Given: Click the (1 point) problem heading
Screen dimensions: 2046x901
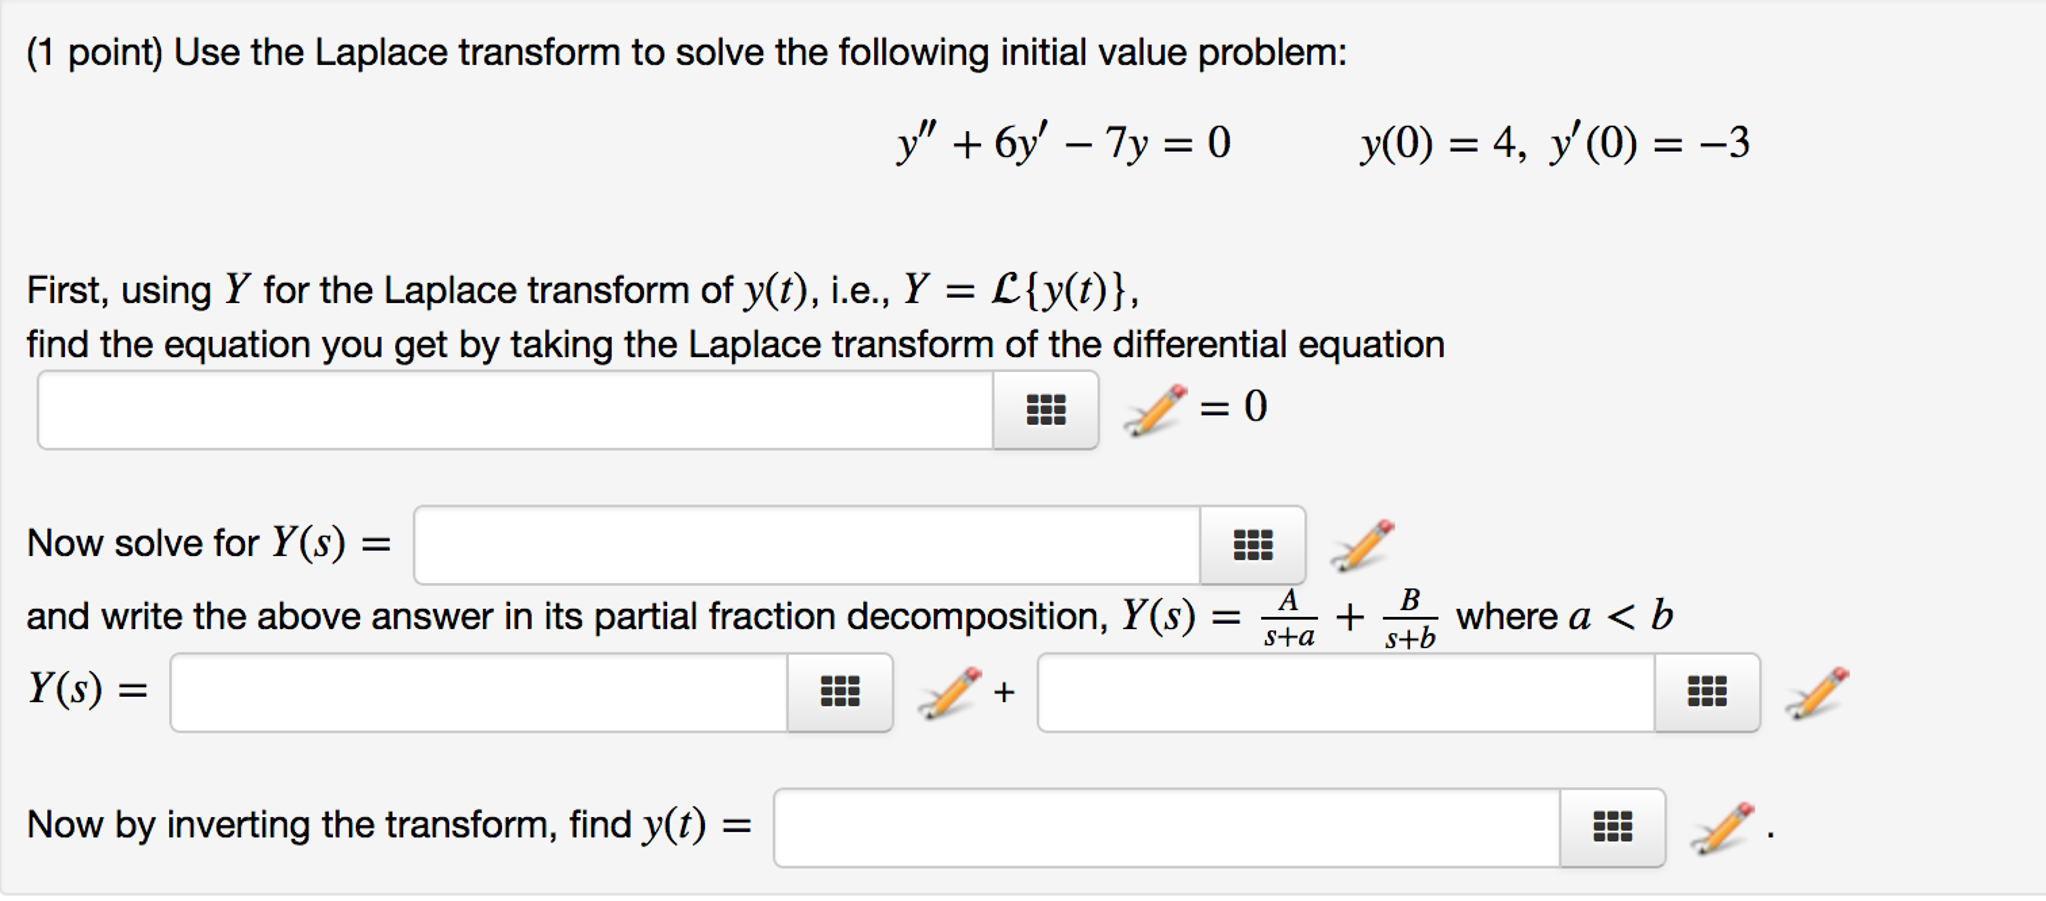Looking at the screenshot, I should click(90, 53).
